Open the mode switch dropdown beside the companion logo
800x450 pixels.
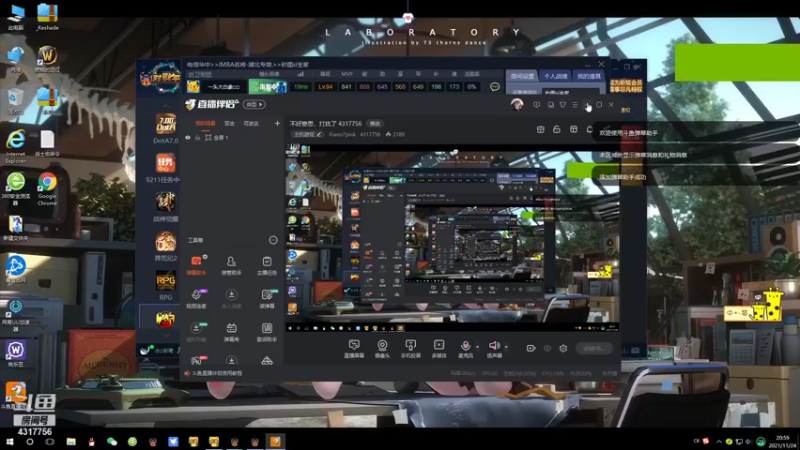pyautogui.click(x=254, y=105)
